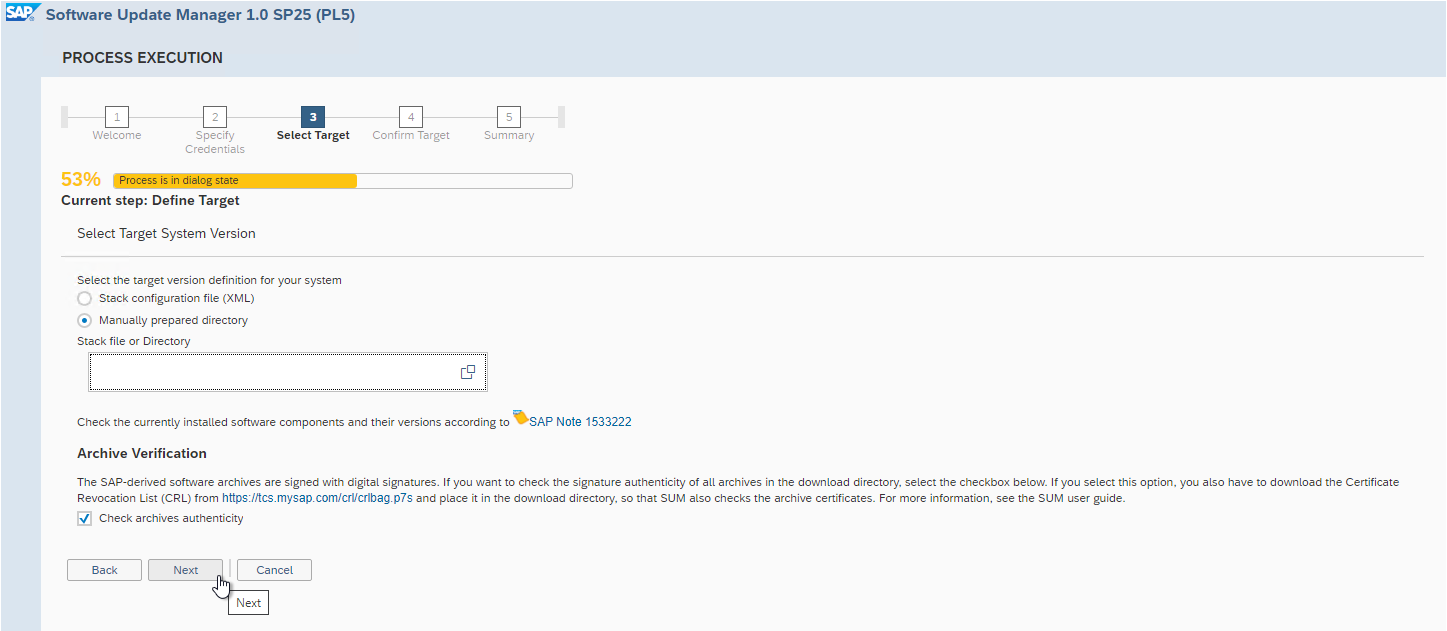Viewport: 1447px width, 631px height.
Task: Click the 53% progress percentage
Action: tap(81, 180)
